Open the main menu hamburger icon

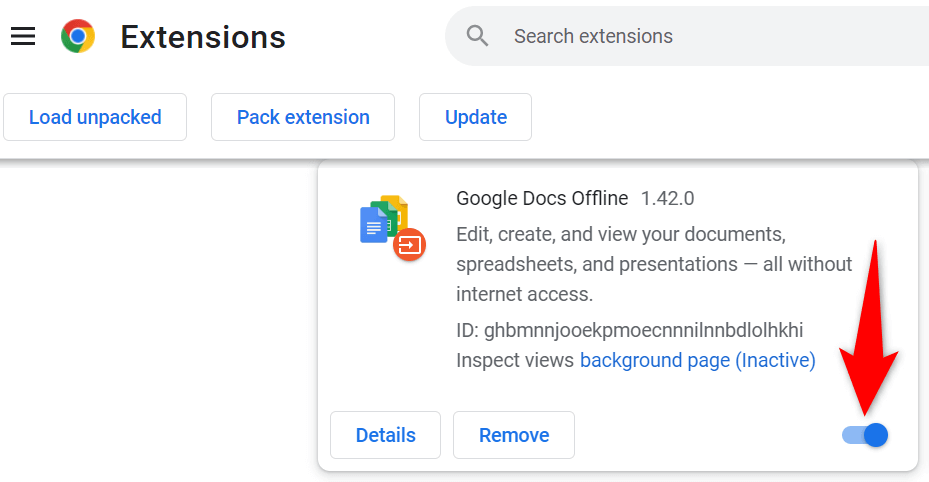click(23, 37)
